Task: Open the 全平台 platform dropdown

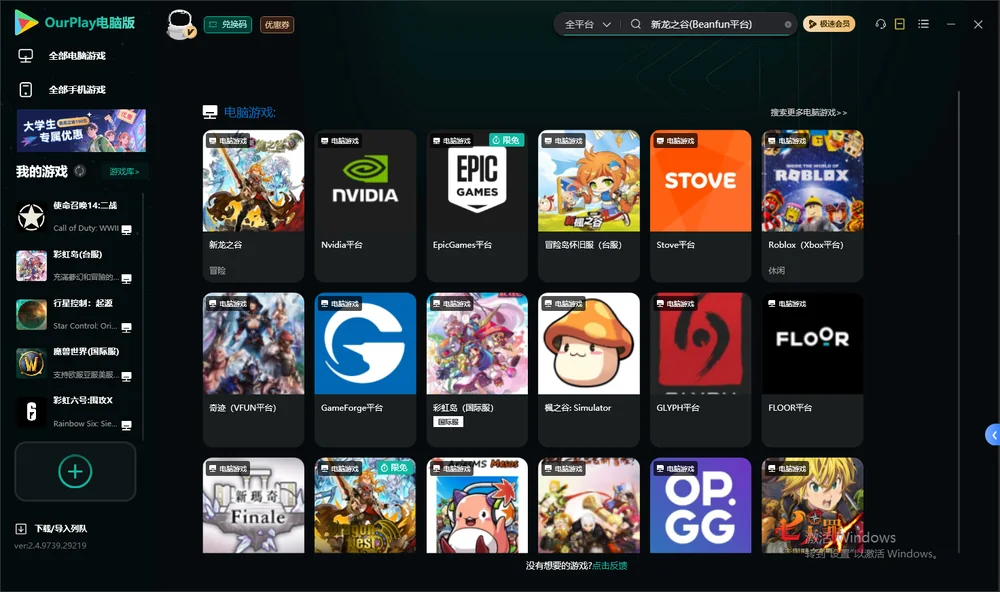Action: click(x=587, y=24)
